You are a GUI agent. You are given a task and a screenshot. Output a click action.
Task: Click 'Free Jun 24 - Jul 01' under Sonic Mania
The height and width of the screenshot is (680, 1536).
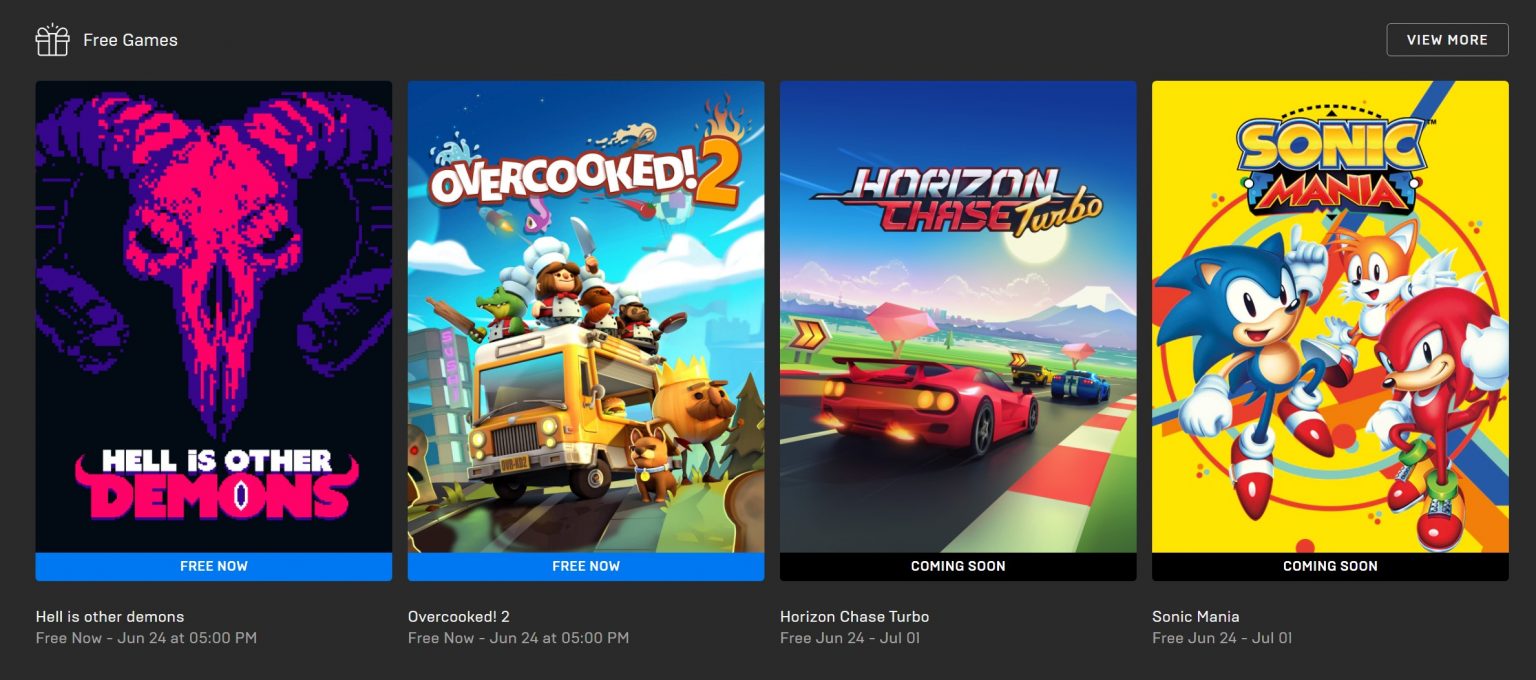pos(1222,638)
